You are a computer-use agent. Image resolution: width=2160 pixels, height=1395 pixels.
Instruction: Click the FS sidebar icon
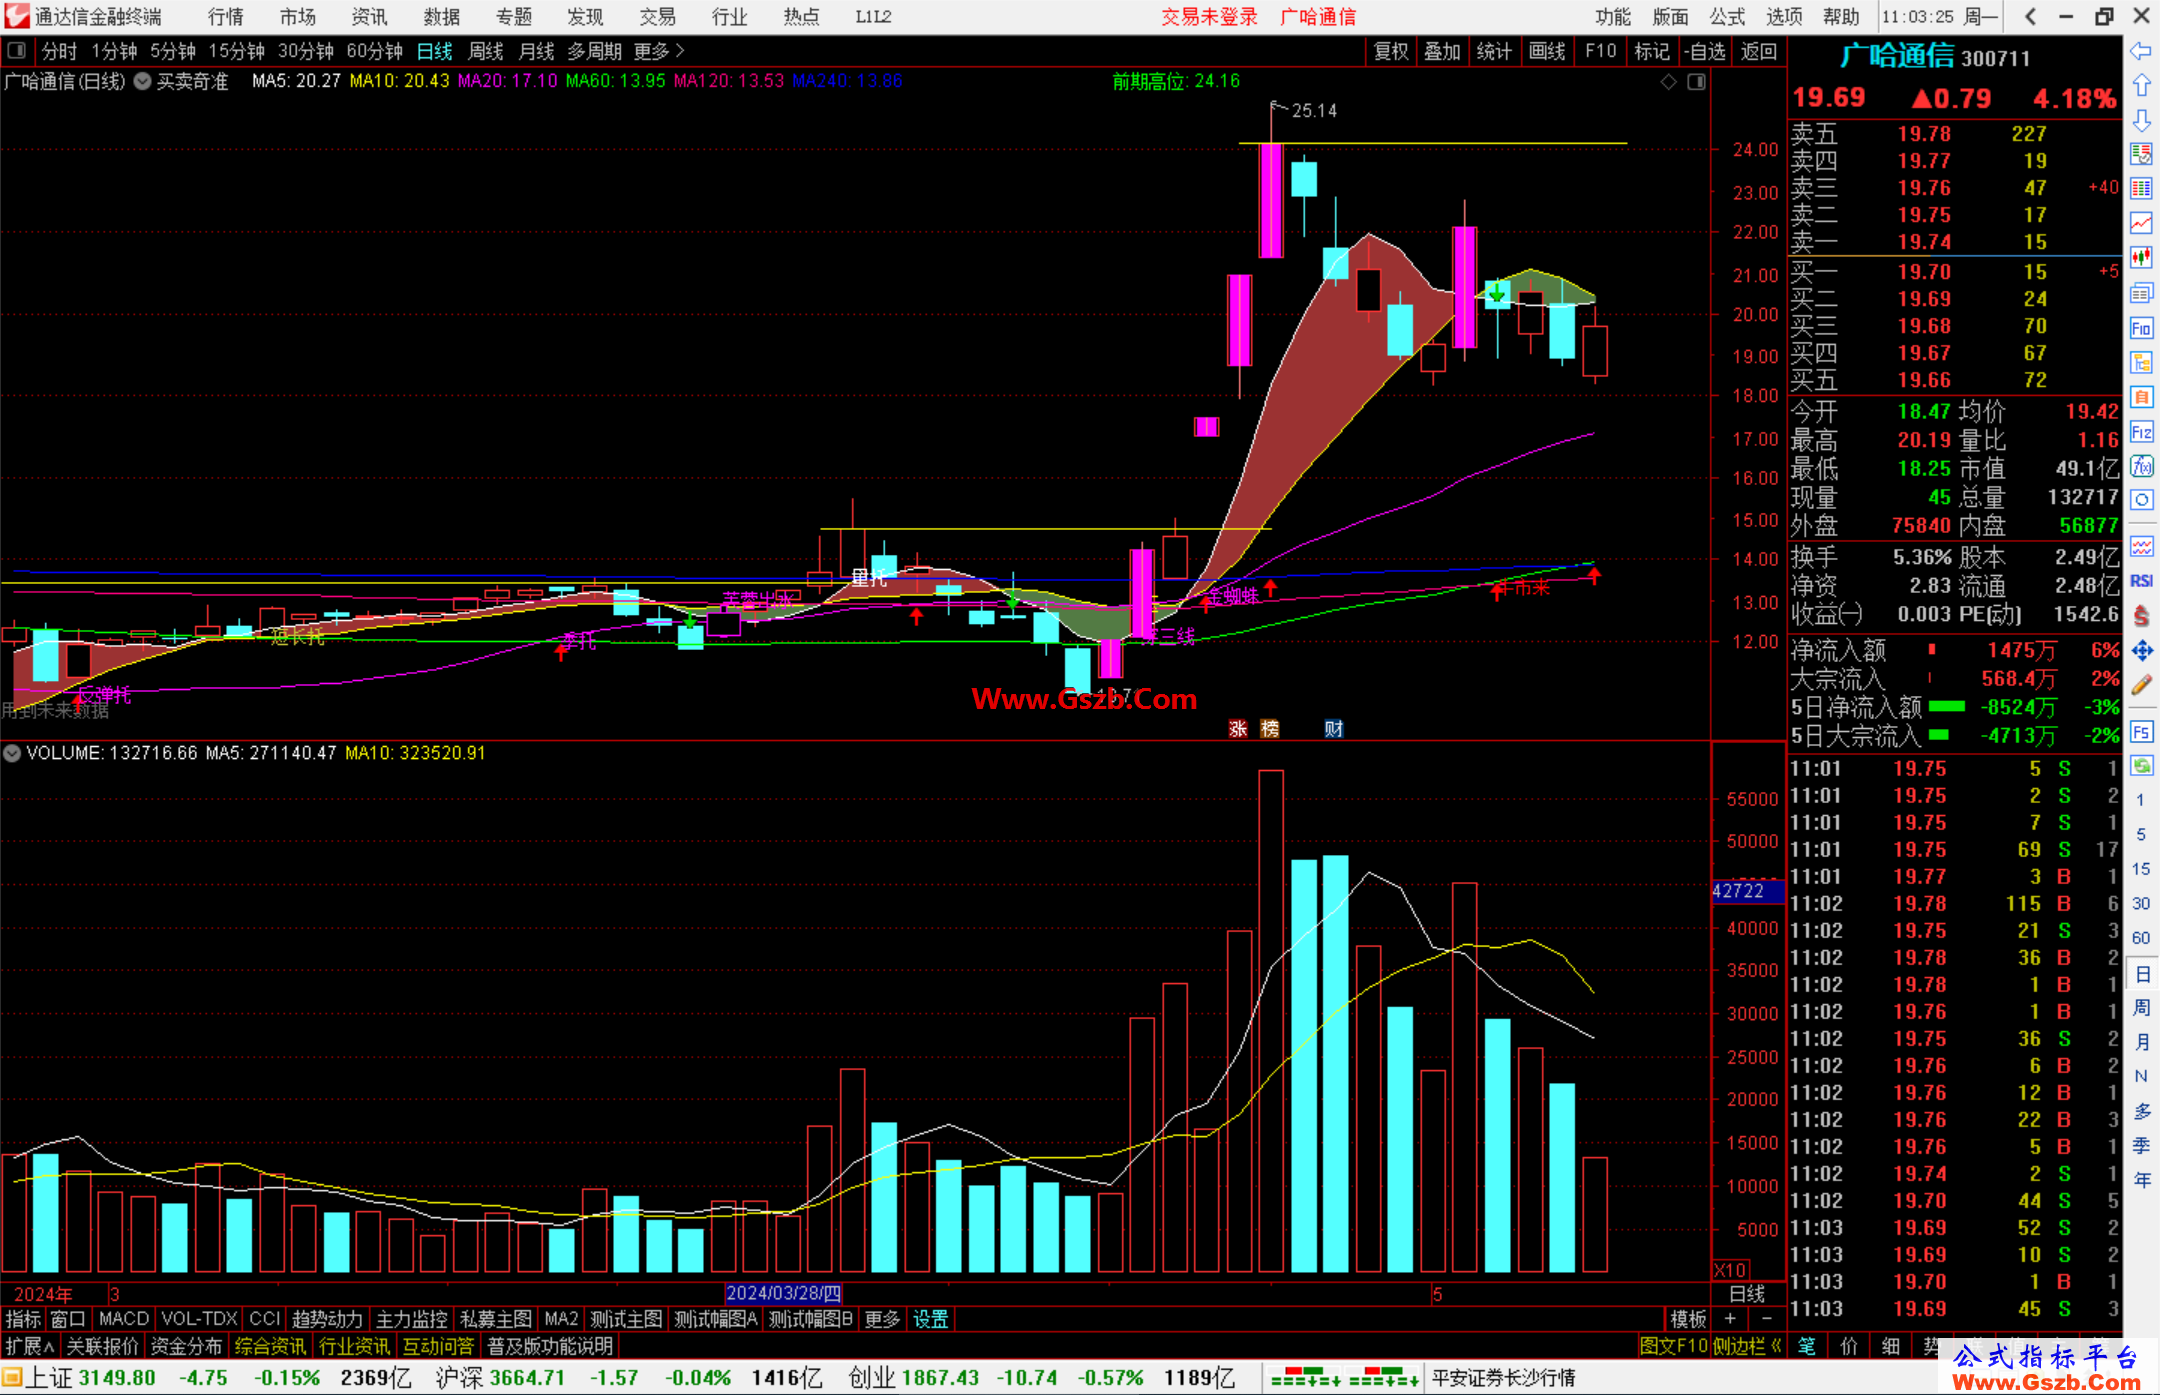(x=2141, y=732)
